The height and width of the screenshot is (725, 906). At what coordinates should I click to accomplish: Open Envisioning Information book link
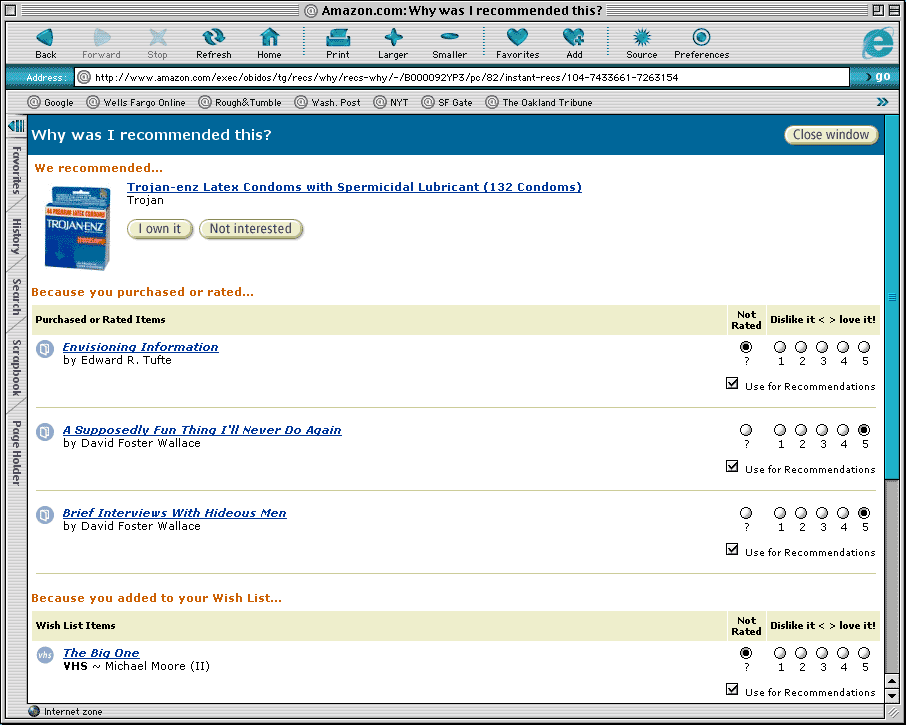click(140, 347)
